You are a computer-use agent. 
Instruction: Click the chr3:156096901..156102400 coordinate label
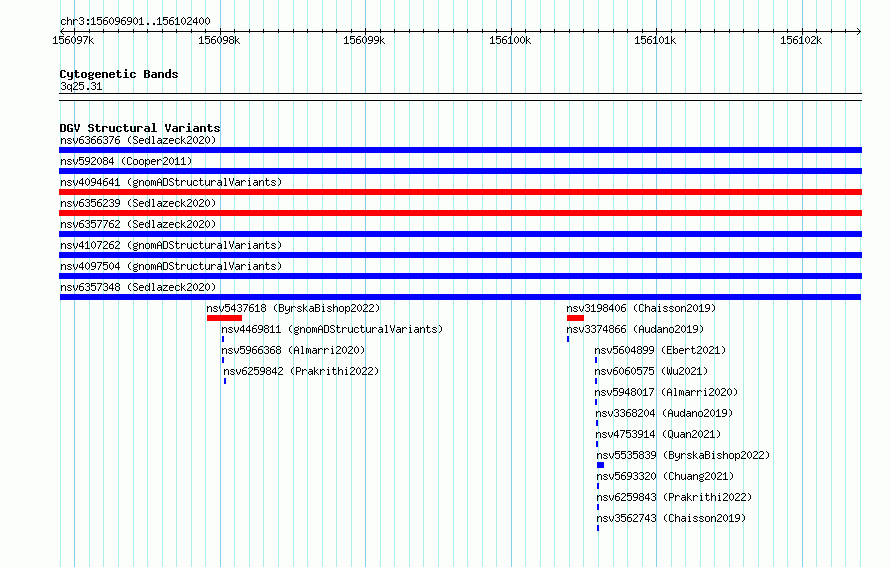pyautogui.click(x=135, y=21)
